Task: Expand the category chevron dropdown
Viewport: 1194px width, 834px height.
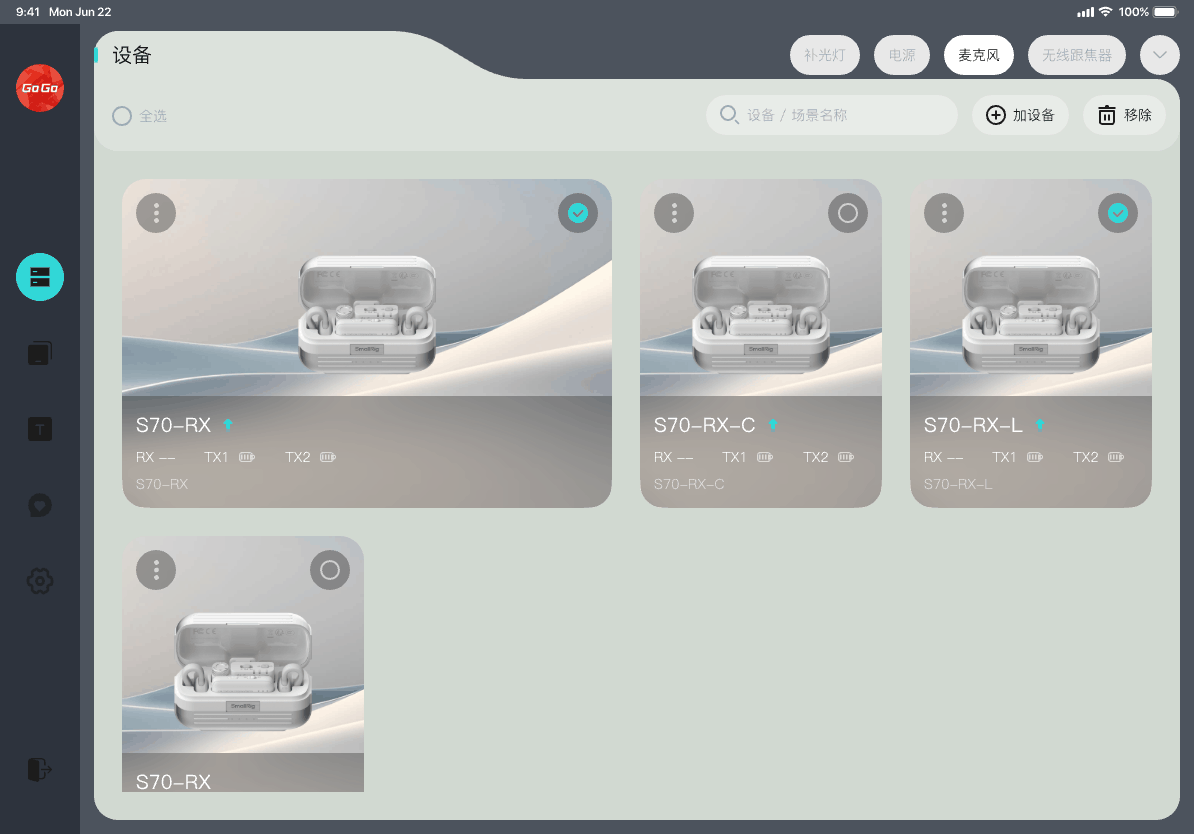Action: [1160, 55]
